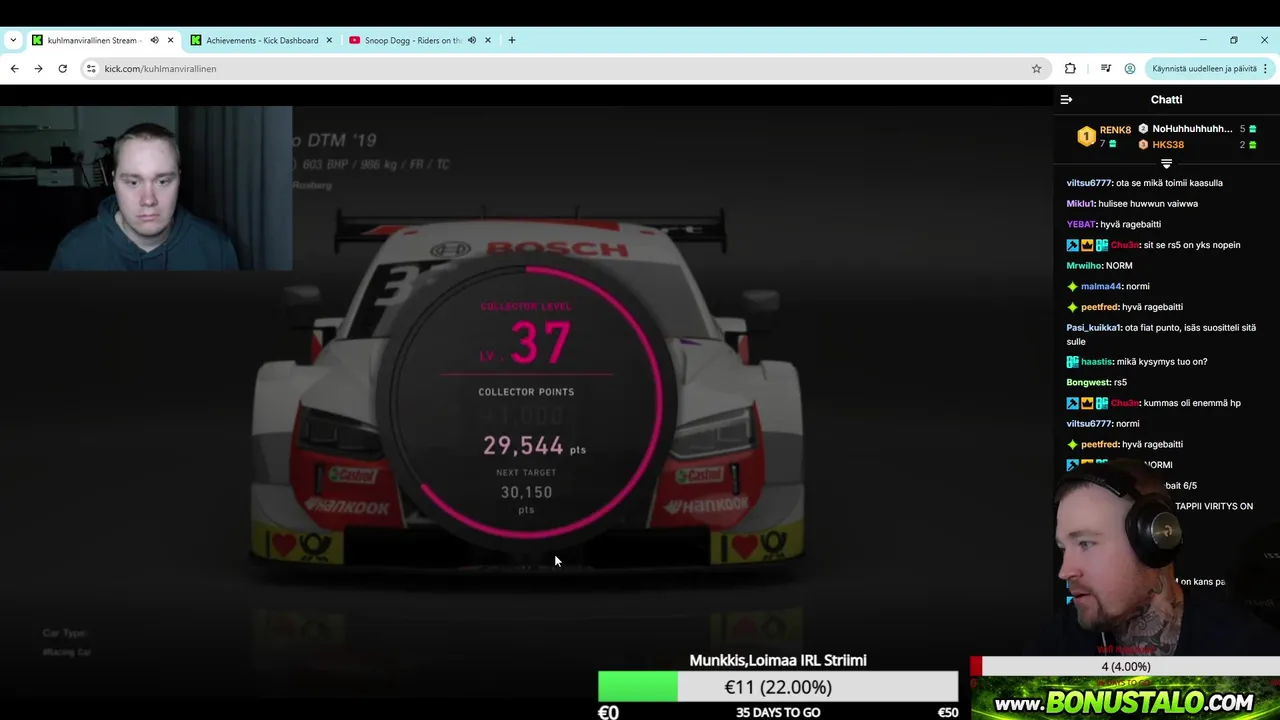Click chat username haastis
This screenshot has width=1280, height=720.
pos(1096,362)
